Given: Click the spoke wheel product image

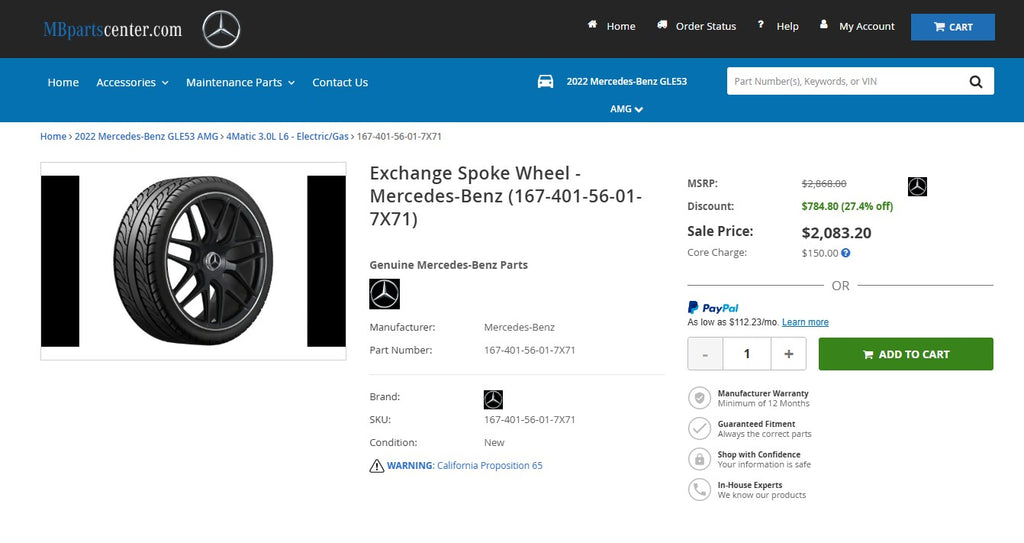Looking at the screenshot, I should click(193, 261).
